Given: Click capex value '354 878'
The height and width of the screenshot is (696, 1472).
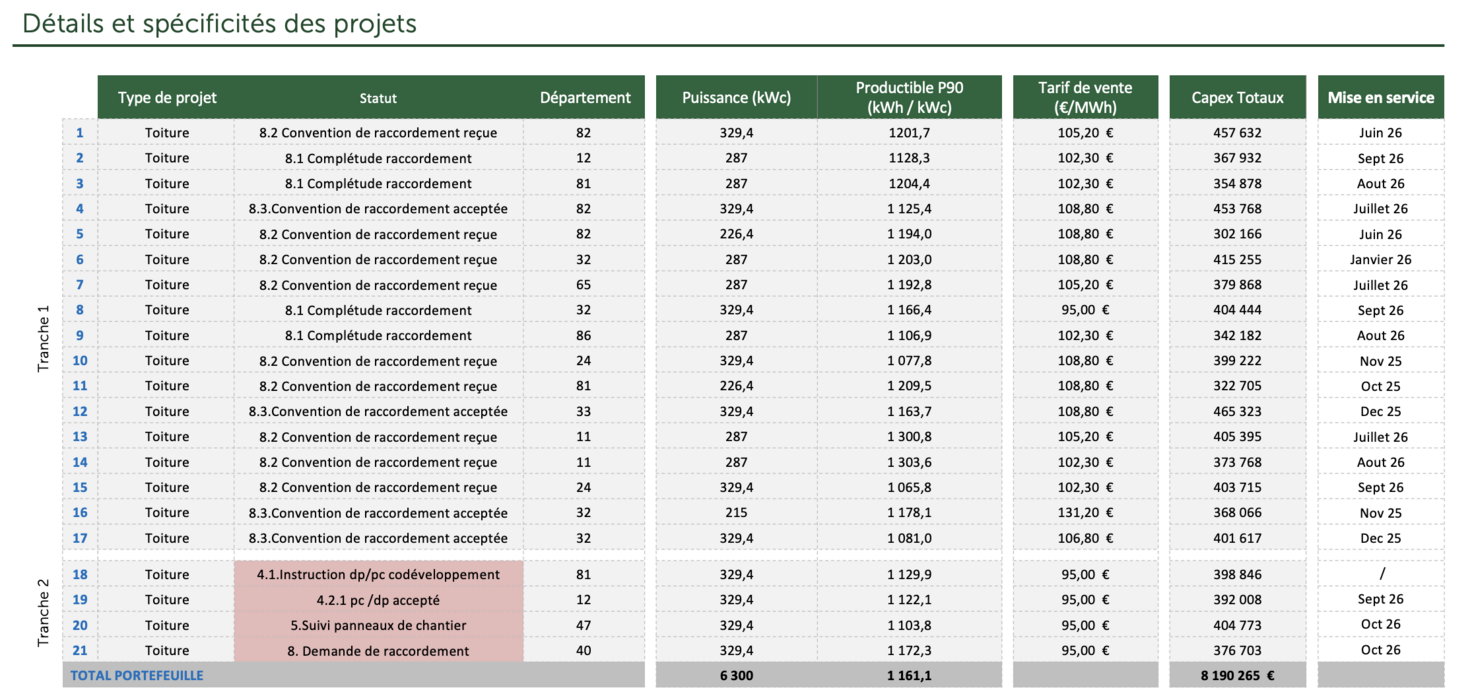Looking at the screenshot, I should coord(1237,183).
